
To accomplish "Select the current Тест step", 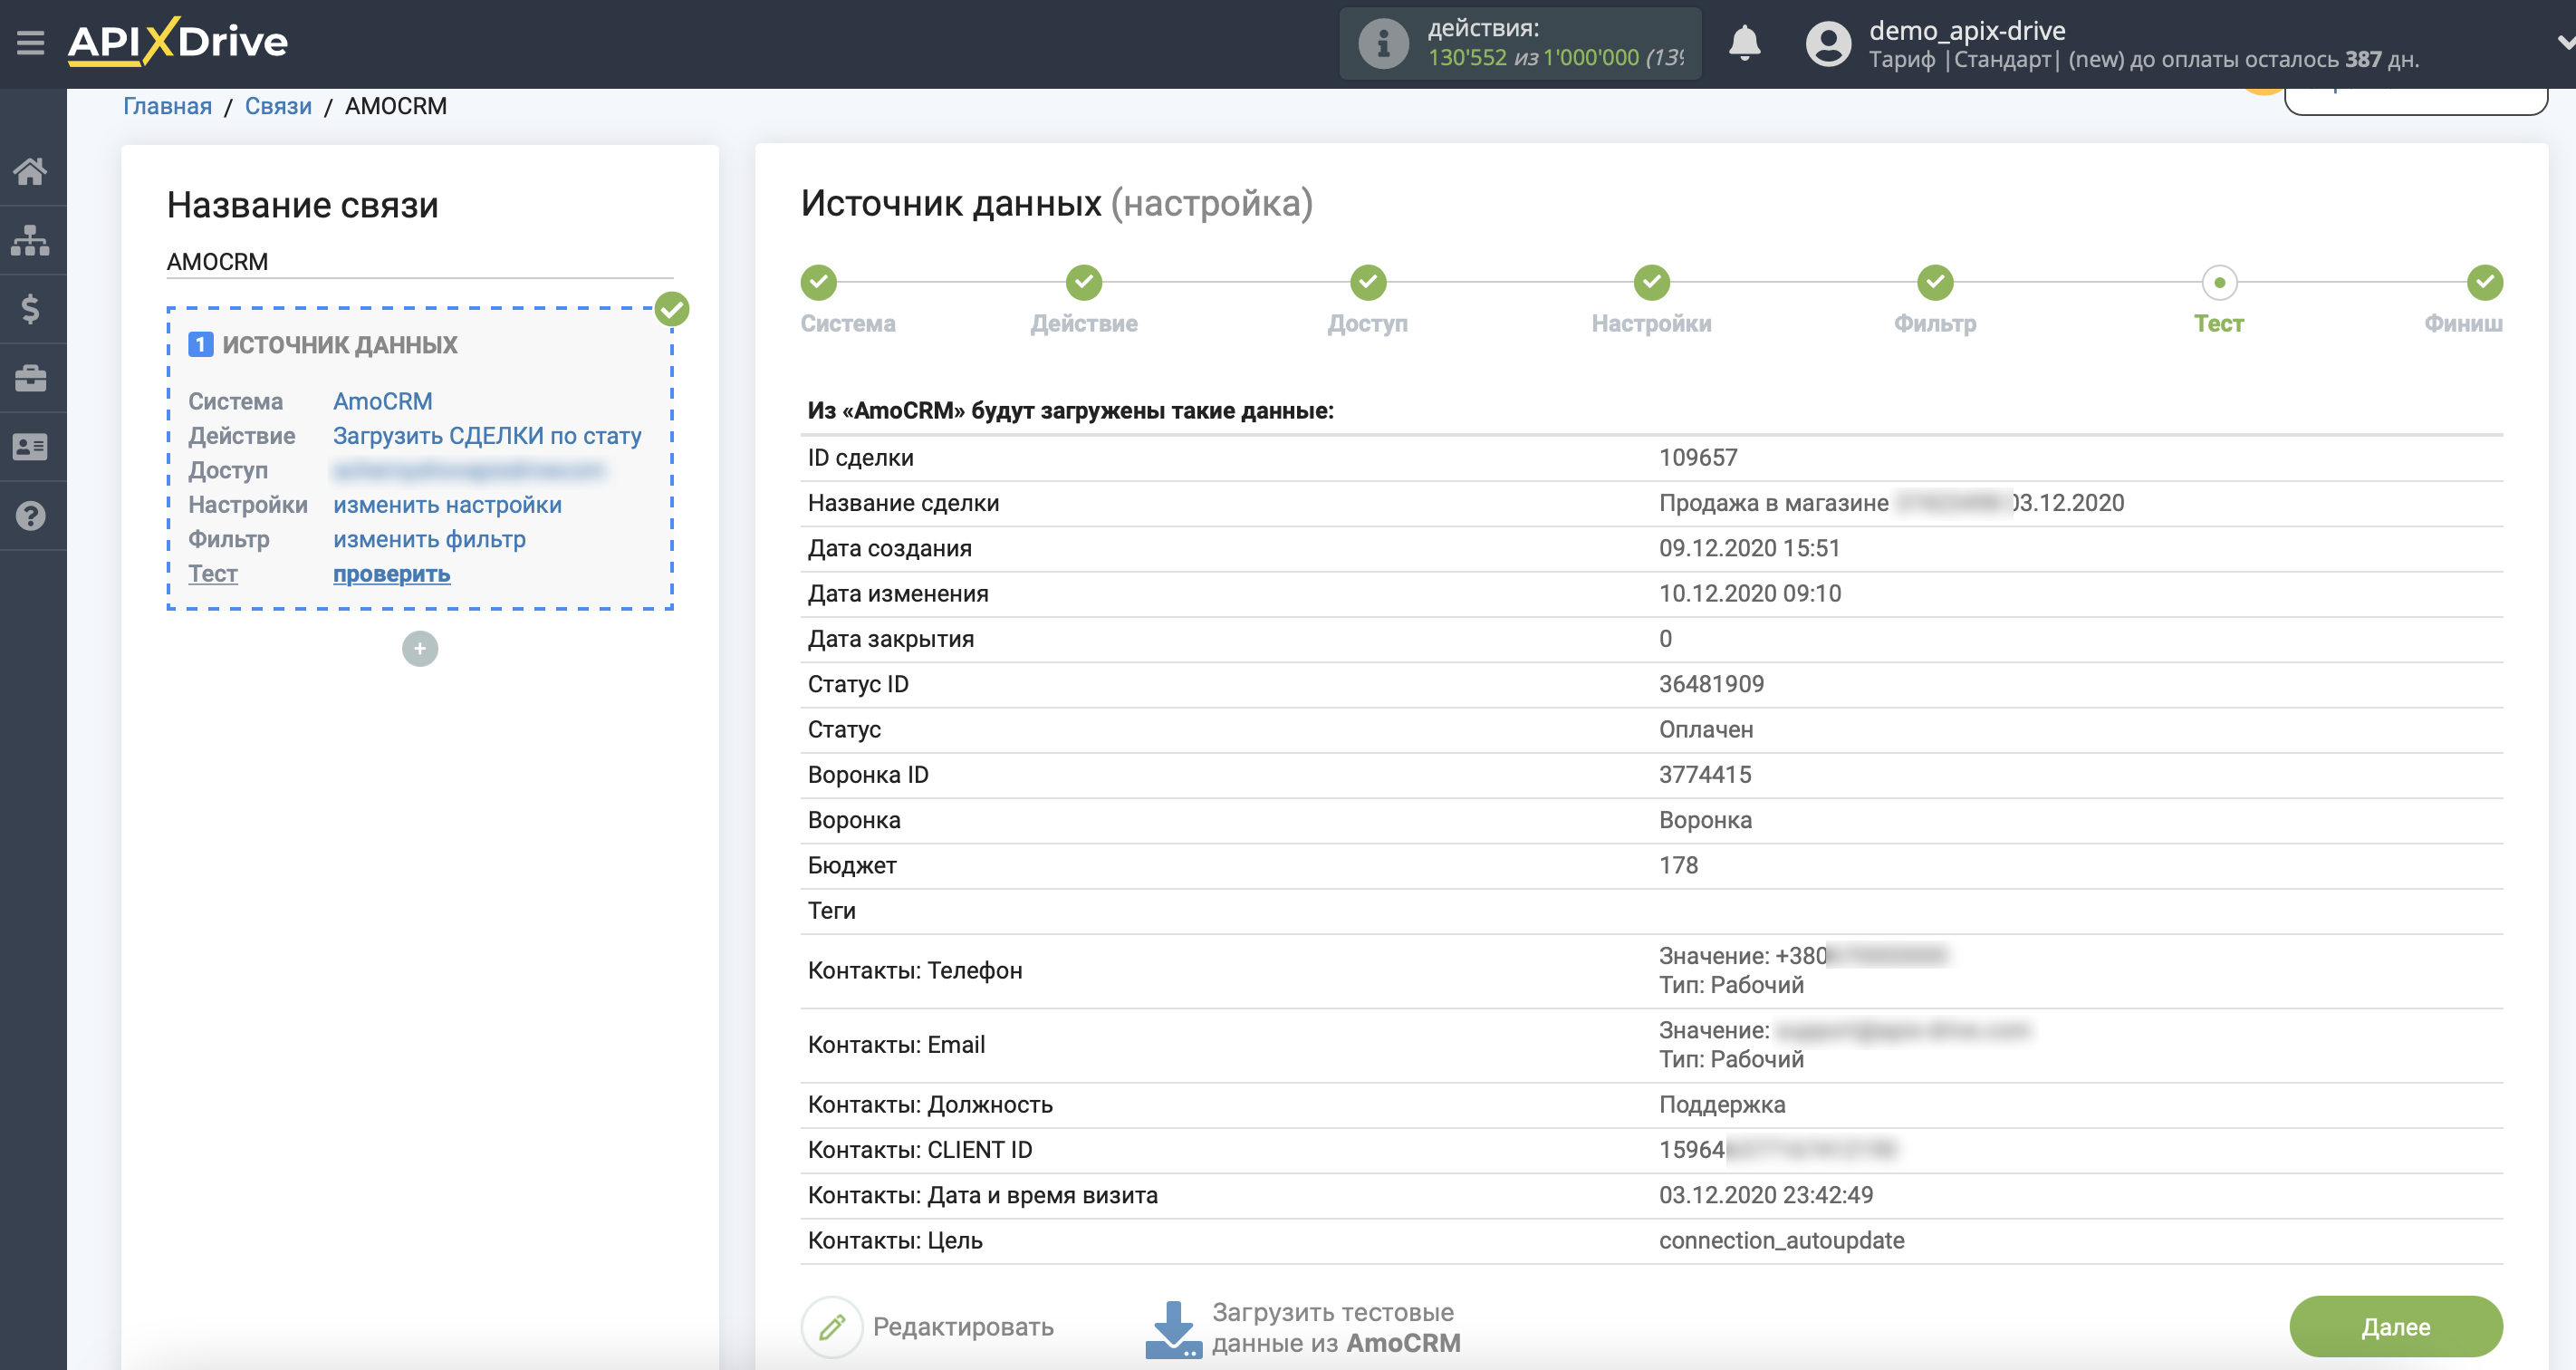I will pos(2219,283).
